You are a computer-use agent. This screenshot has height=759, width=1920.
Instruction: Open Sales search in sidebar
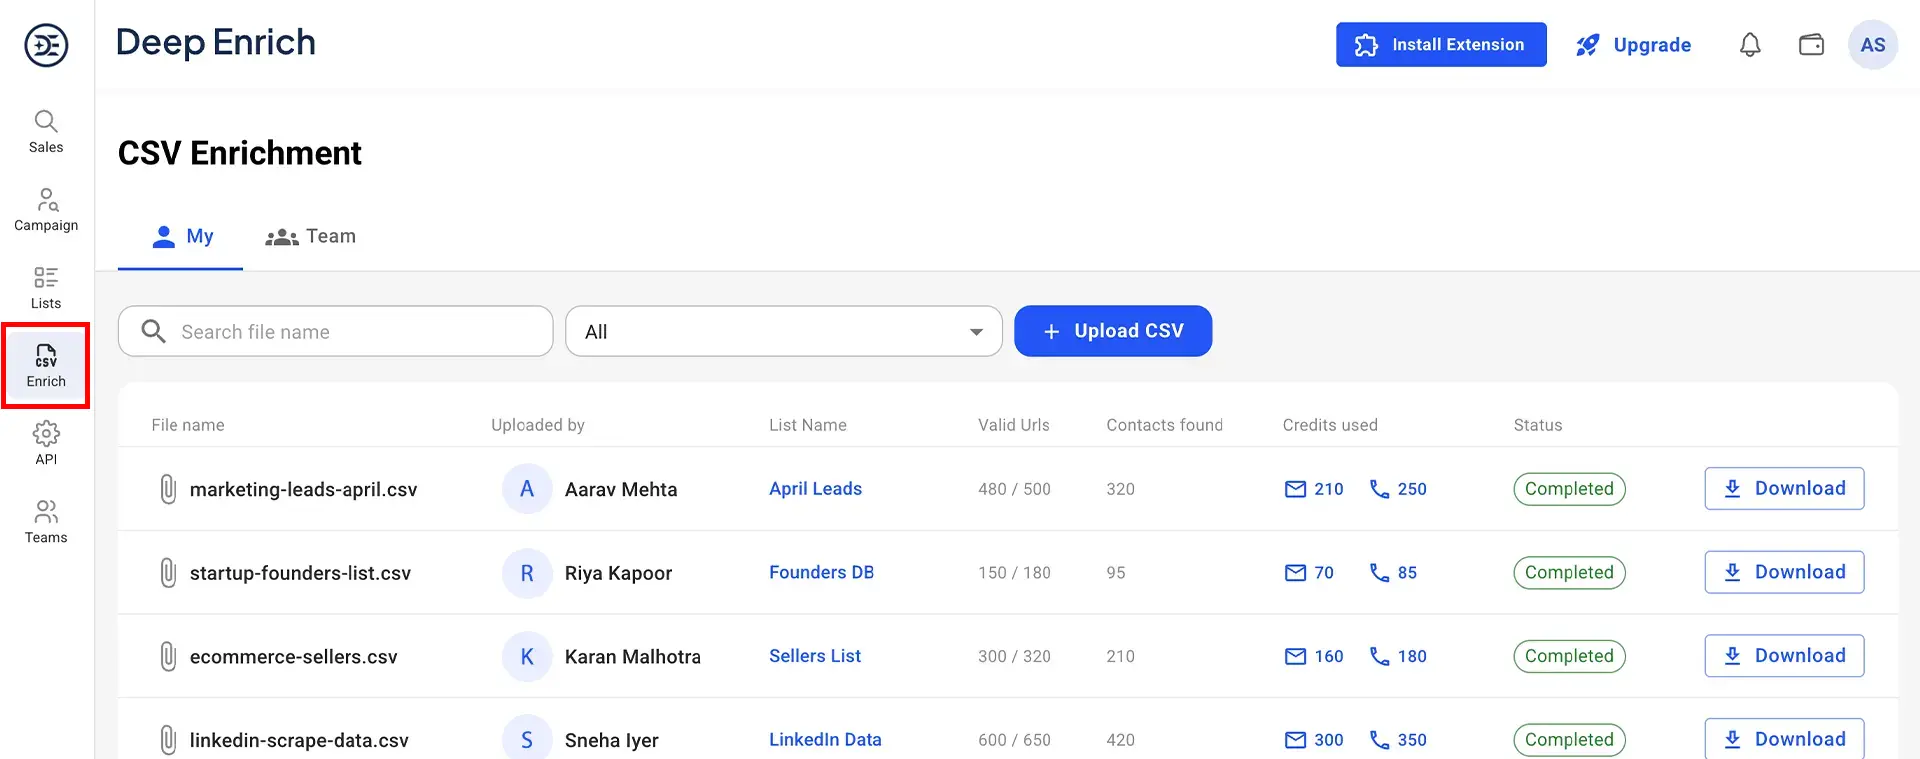pos(46,132)
